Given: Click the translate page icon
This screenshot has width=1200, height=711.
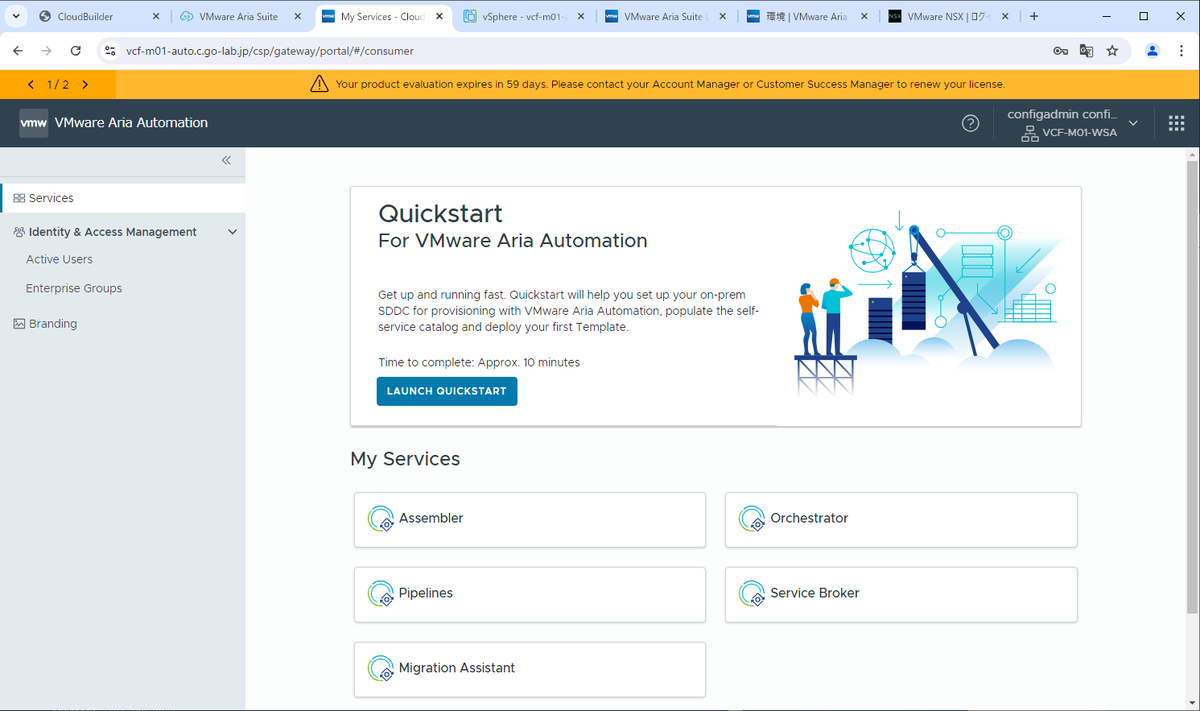Looking at the screenshot, I should pyautogui.click(x=1086, y=51).
